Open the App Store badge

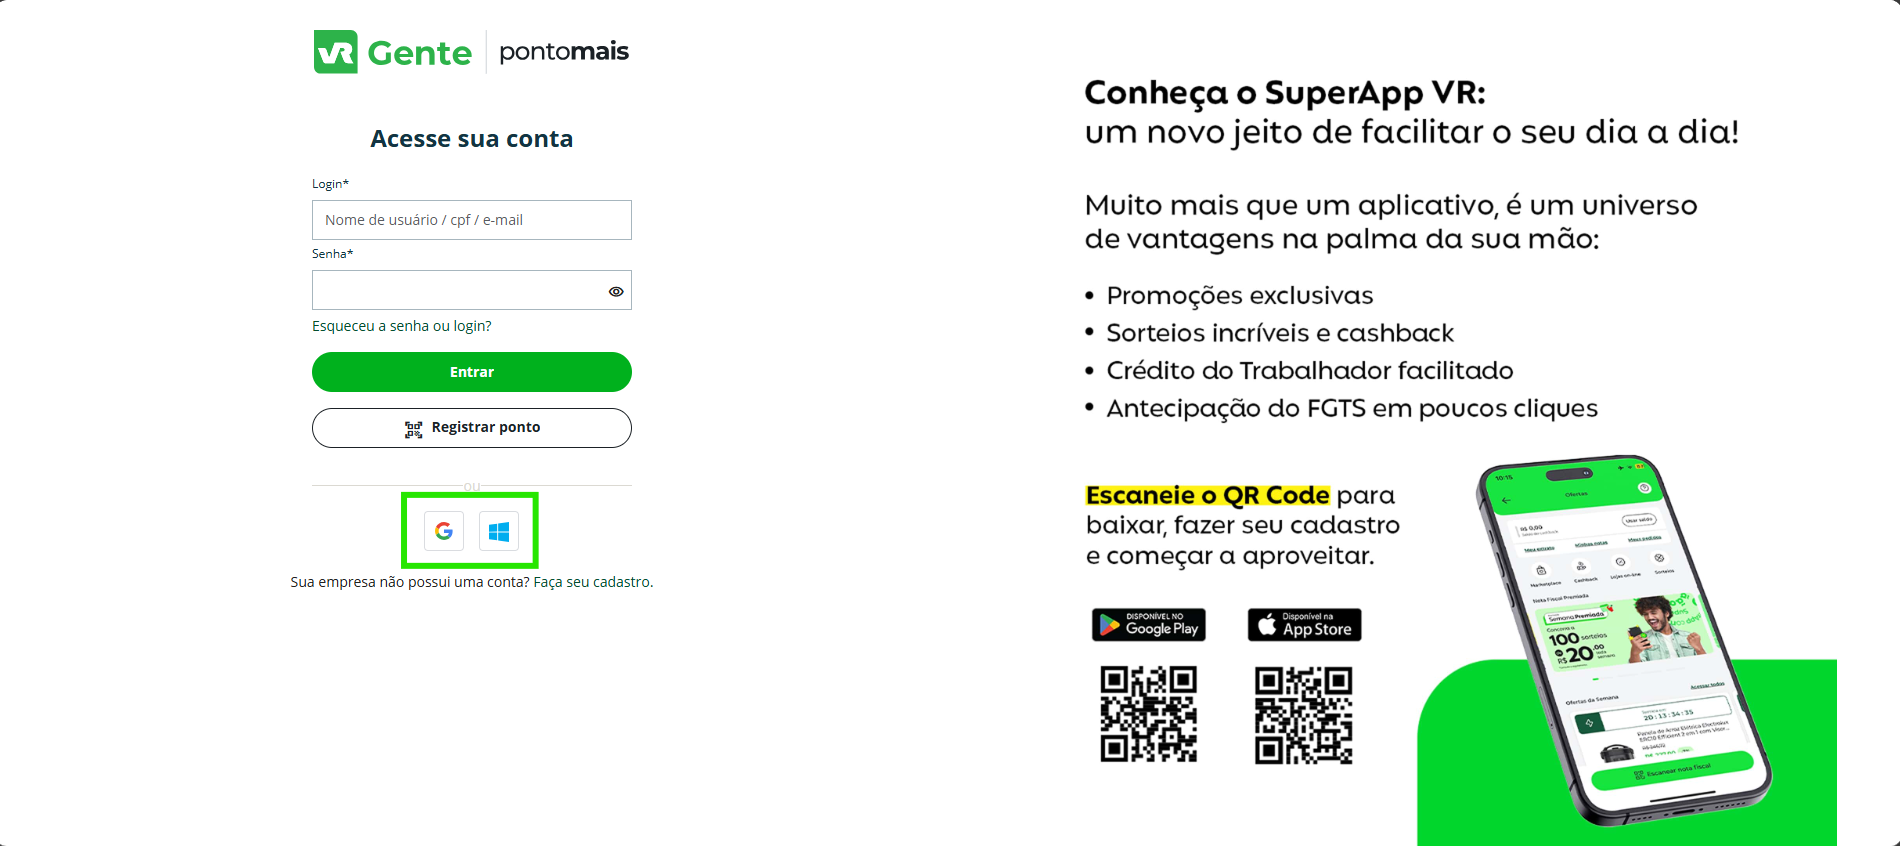click(x=1304, y=625)
